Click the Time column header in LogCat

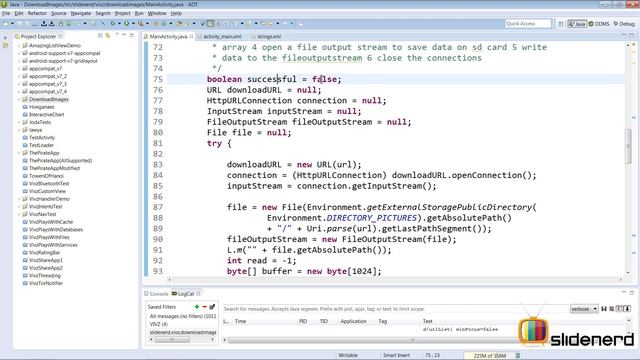[240, 321]
